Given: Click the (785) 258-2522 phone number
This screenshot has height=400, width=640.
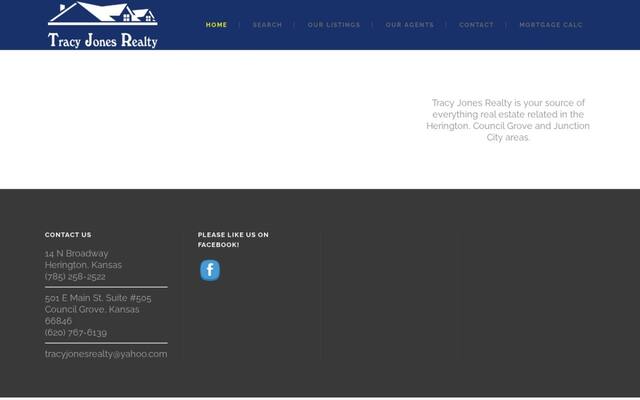Looking at the screenshot, I should click(x=75, y=276).
